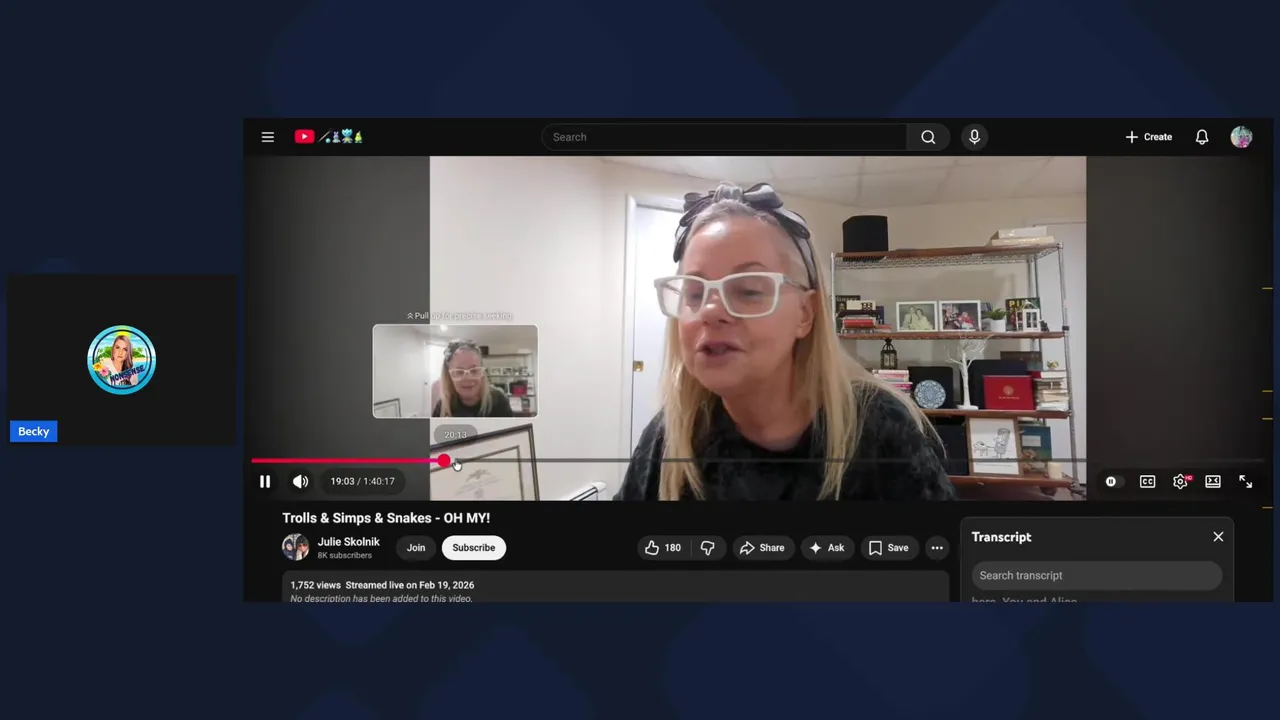Close the Transcript panel
This screenshot has height=720, width=1280.
tap(1218, 537)
